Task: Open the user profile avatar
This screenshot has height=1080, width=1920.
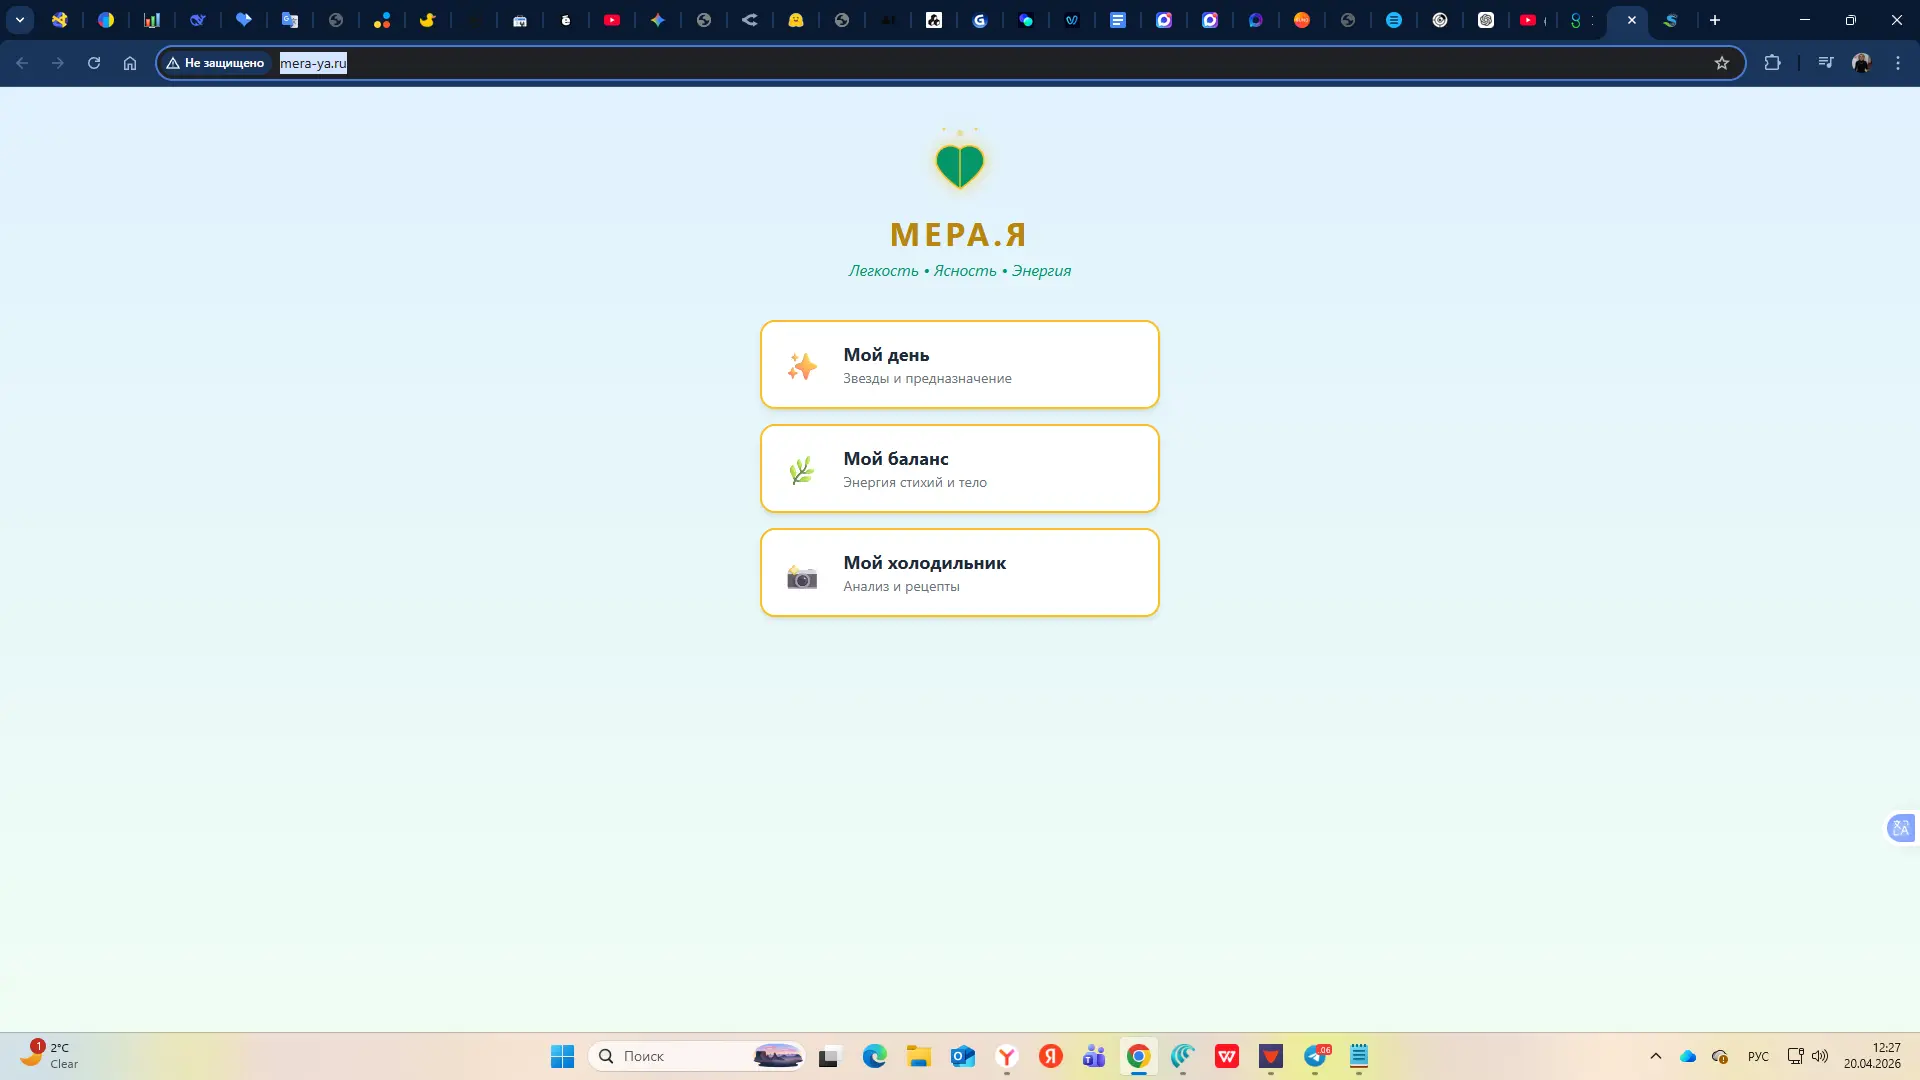Action: tap(1862, 63)
